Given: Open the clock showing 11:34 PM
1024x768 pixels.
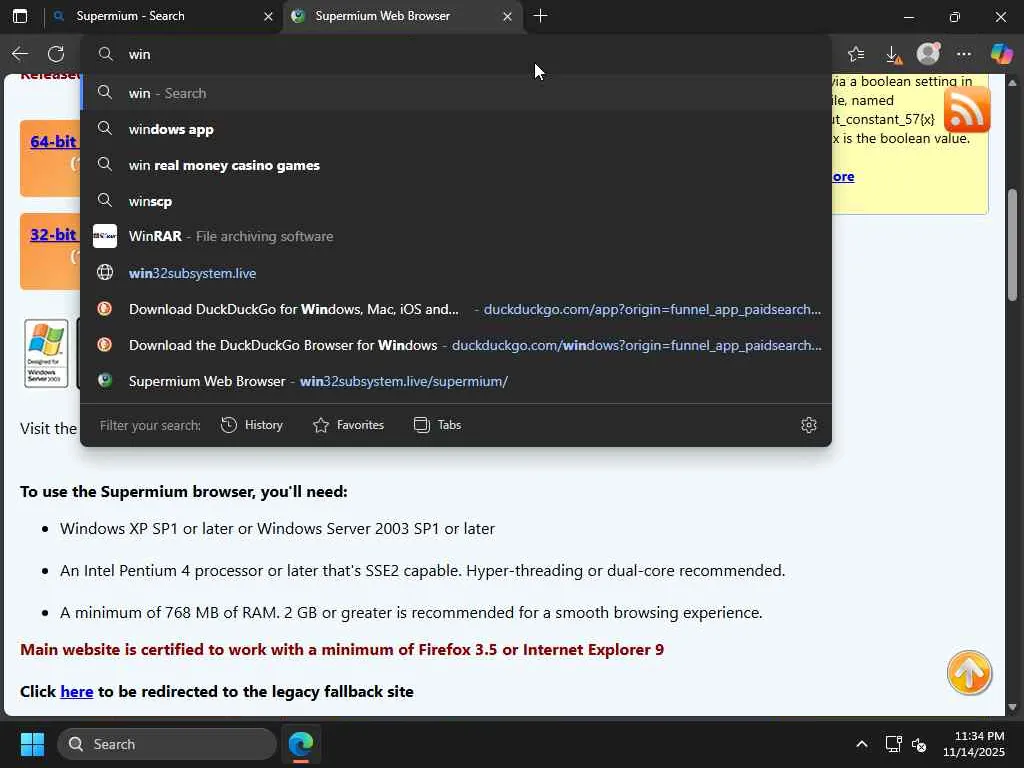Looking at the screenshot, I should [x=974, y=744].
